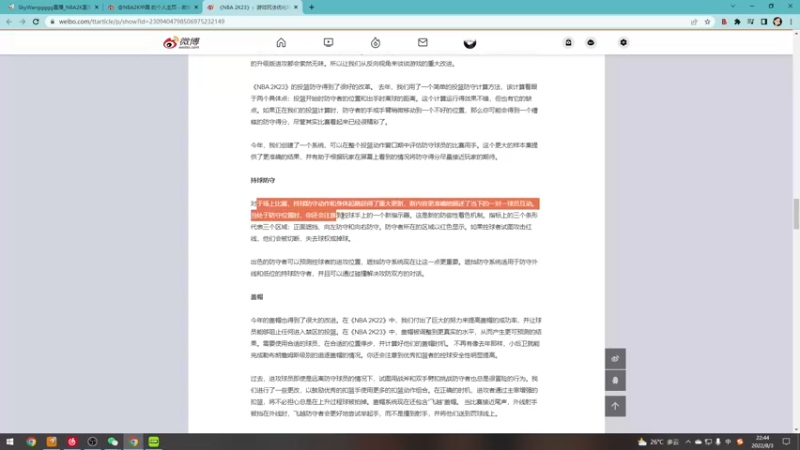This screenshot has width=800, height=450.
Task: Click the share page icon in address bar
Action: pos(694,21)
